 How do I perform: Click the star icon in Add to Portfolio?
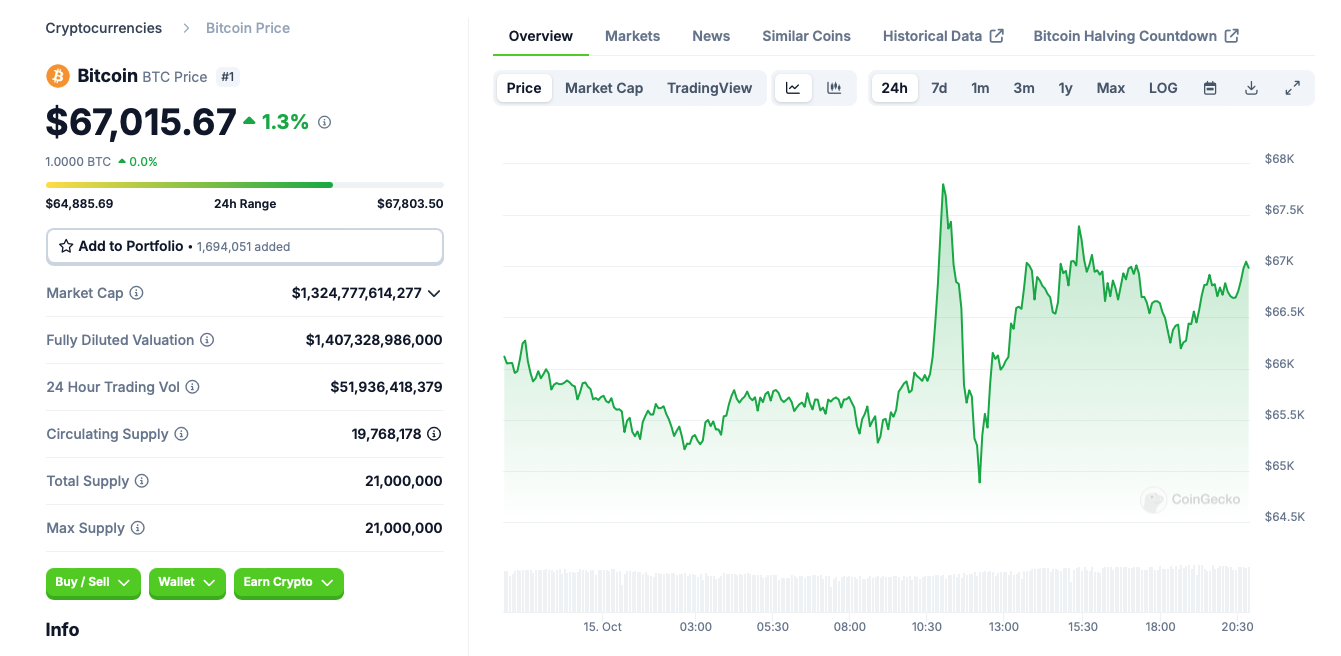[x=65, y=246]
